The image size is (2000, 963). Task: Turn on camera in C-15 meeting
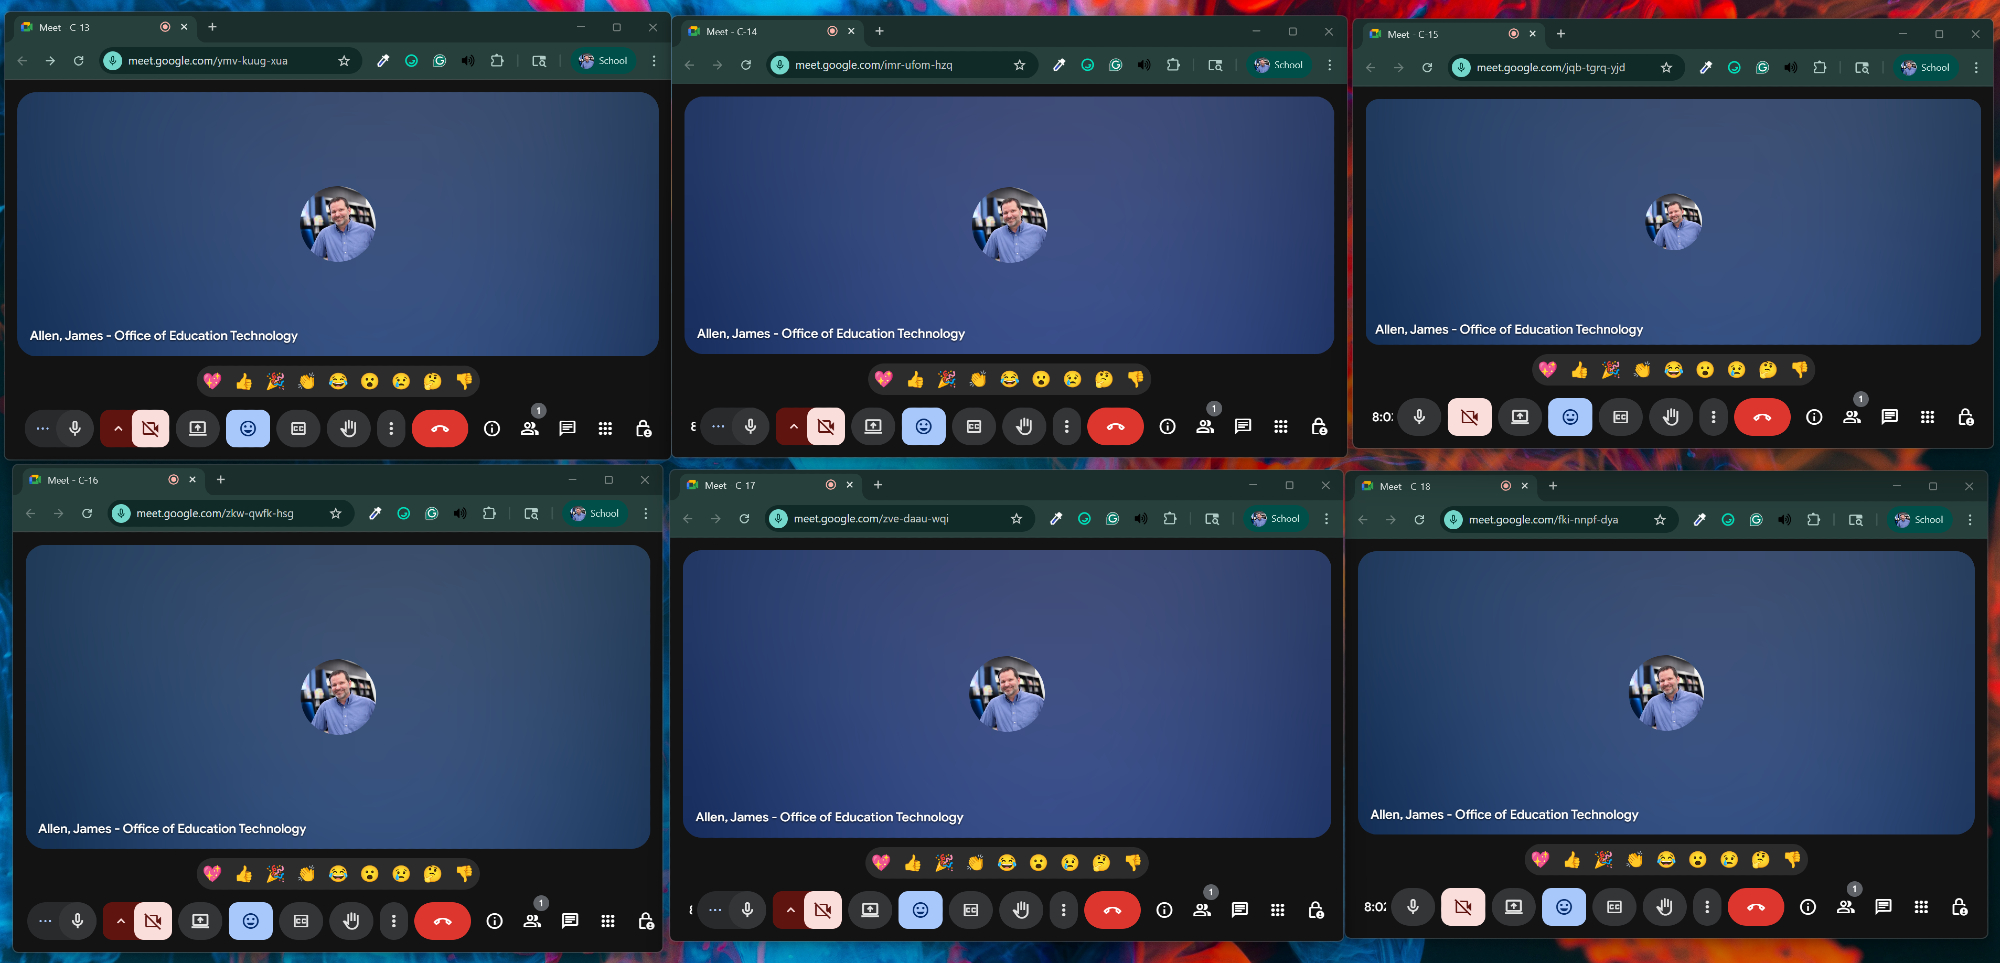tap(1469, 417)
